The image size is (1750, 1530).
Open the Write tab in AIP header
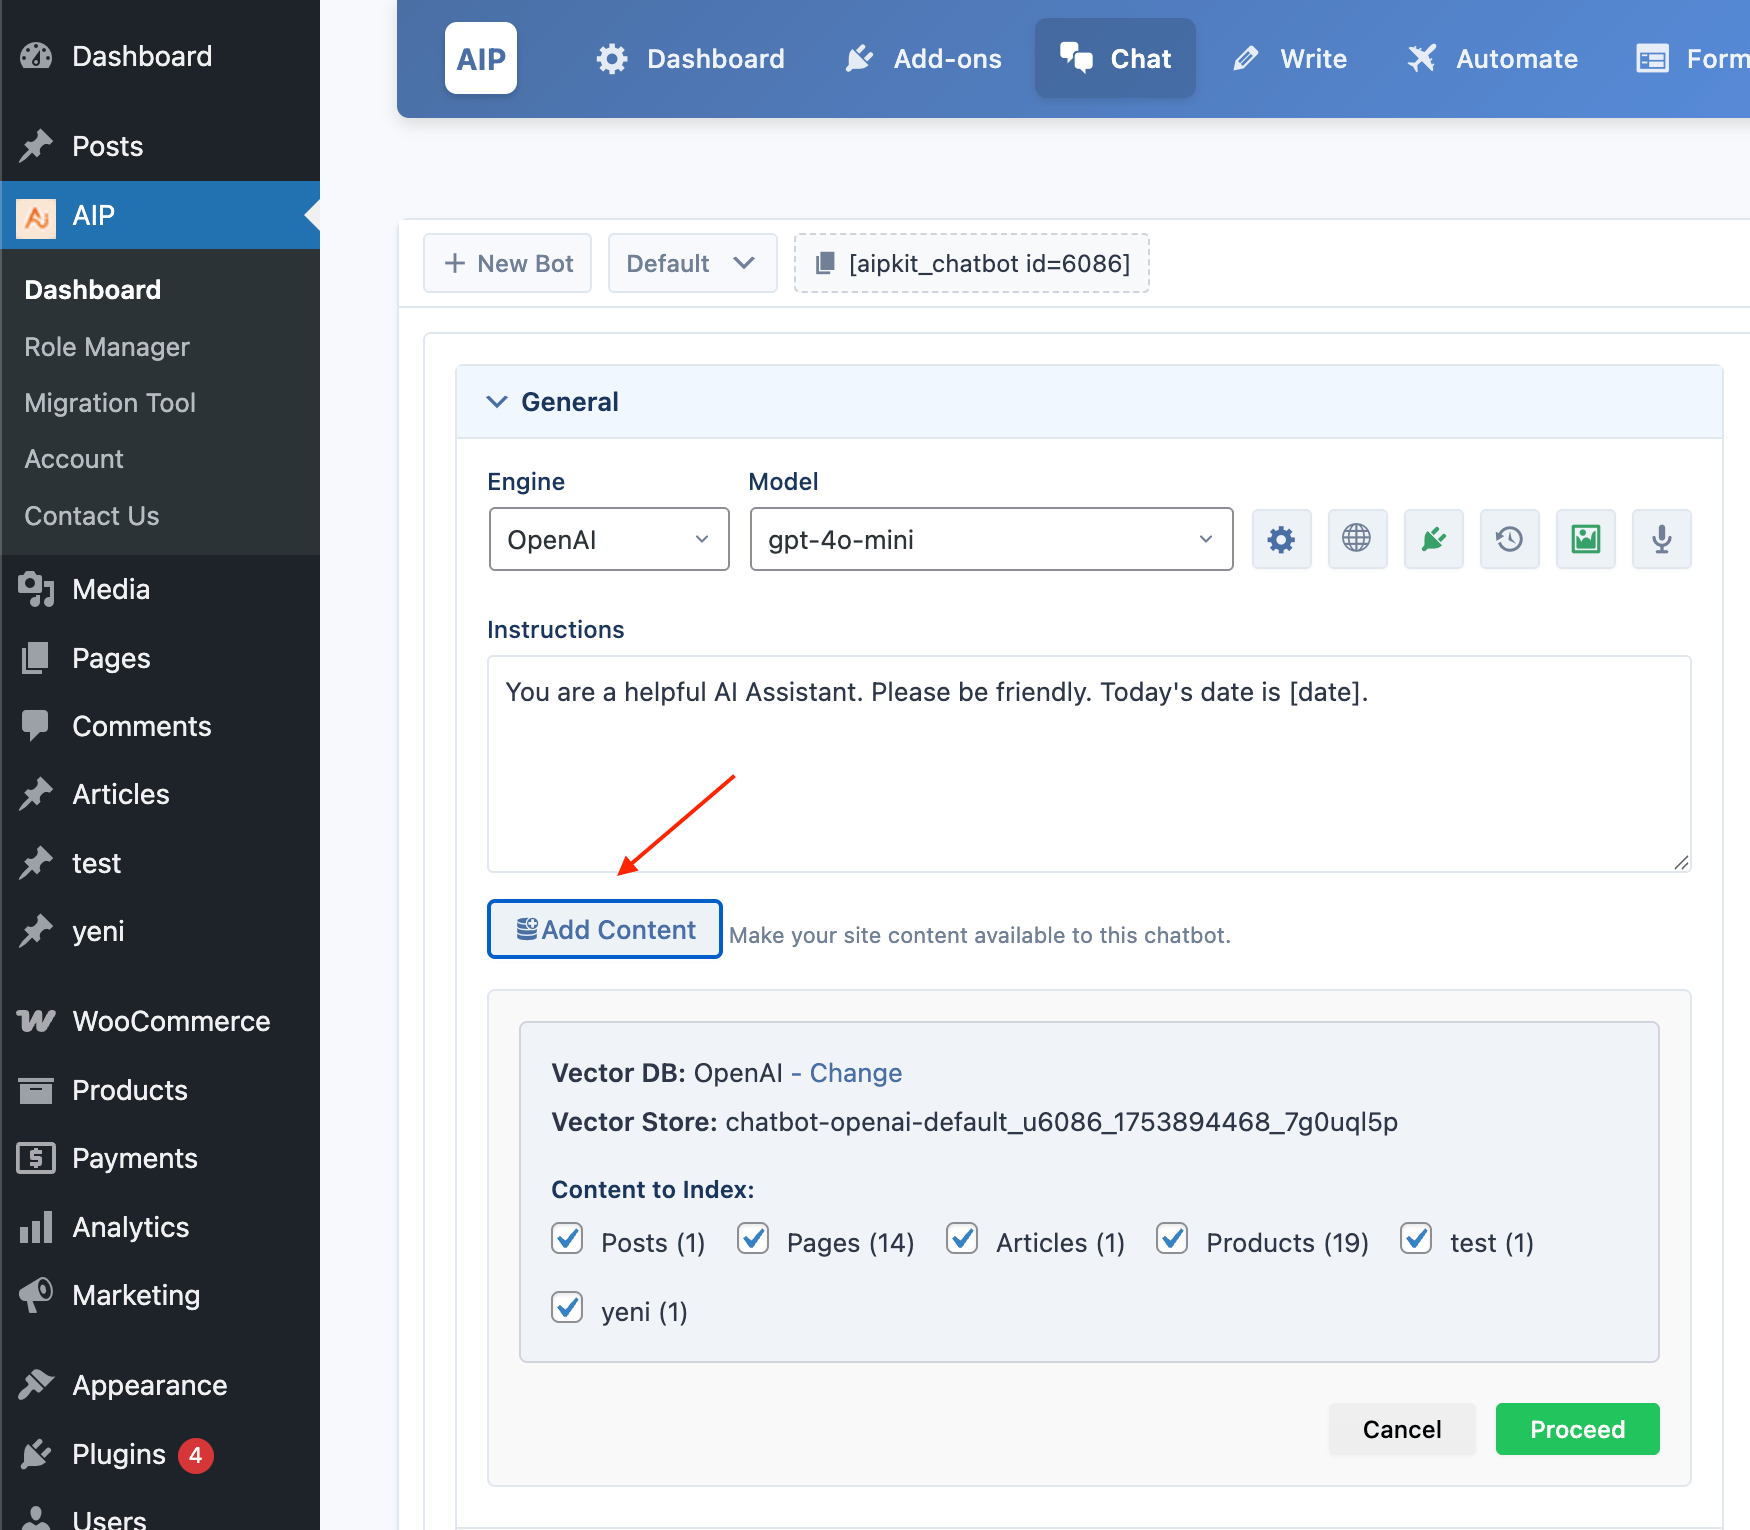[x=1290, y=58]
